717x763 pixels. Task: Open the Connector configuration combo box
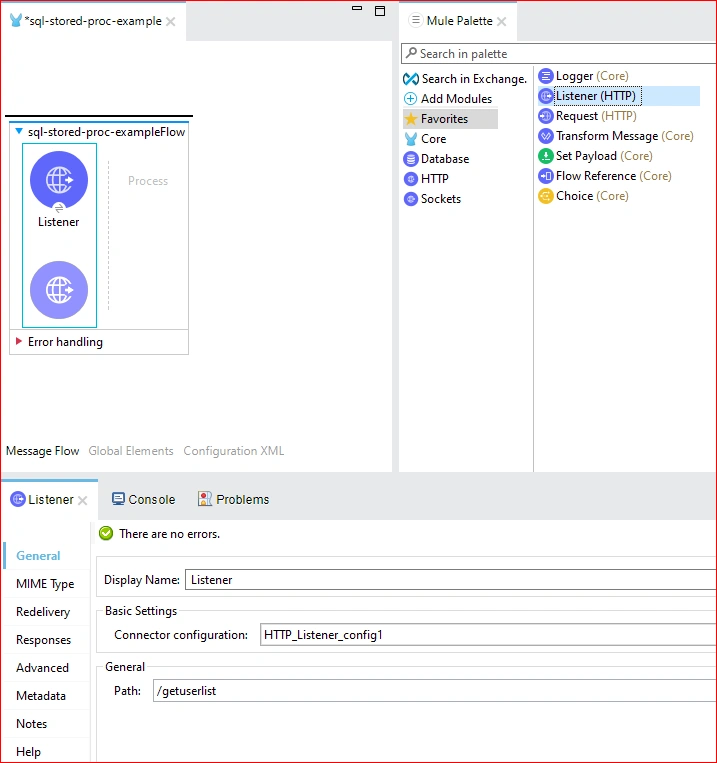coord(488,635)
